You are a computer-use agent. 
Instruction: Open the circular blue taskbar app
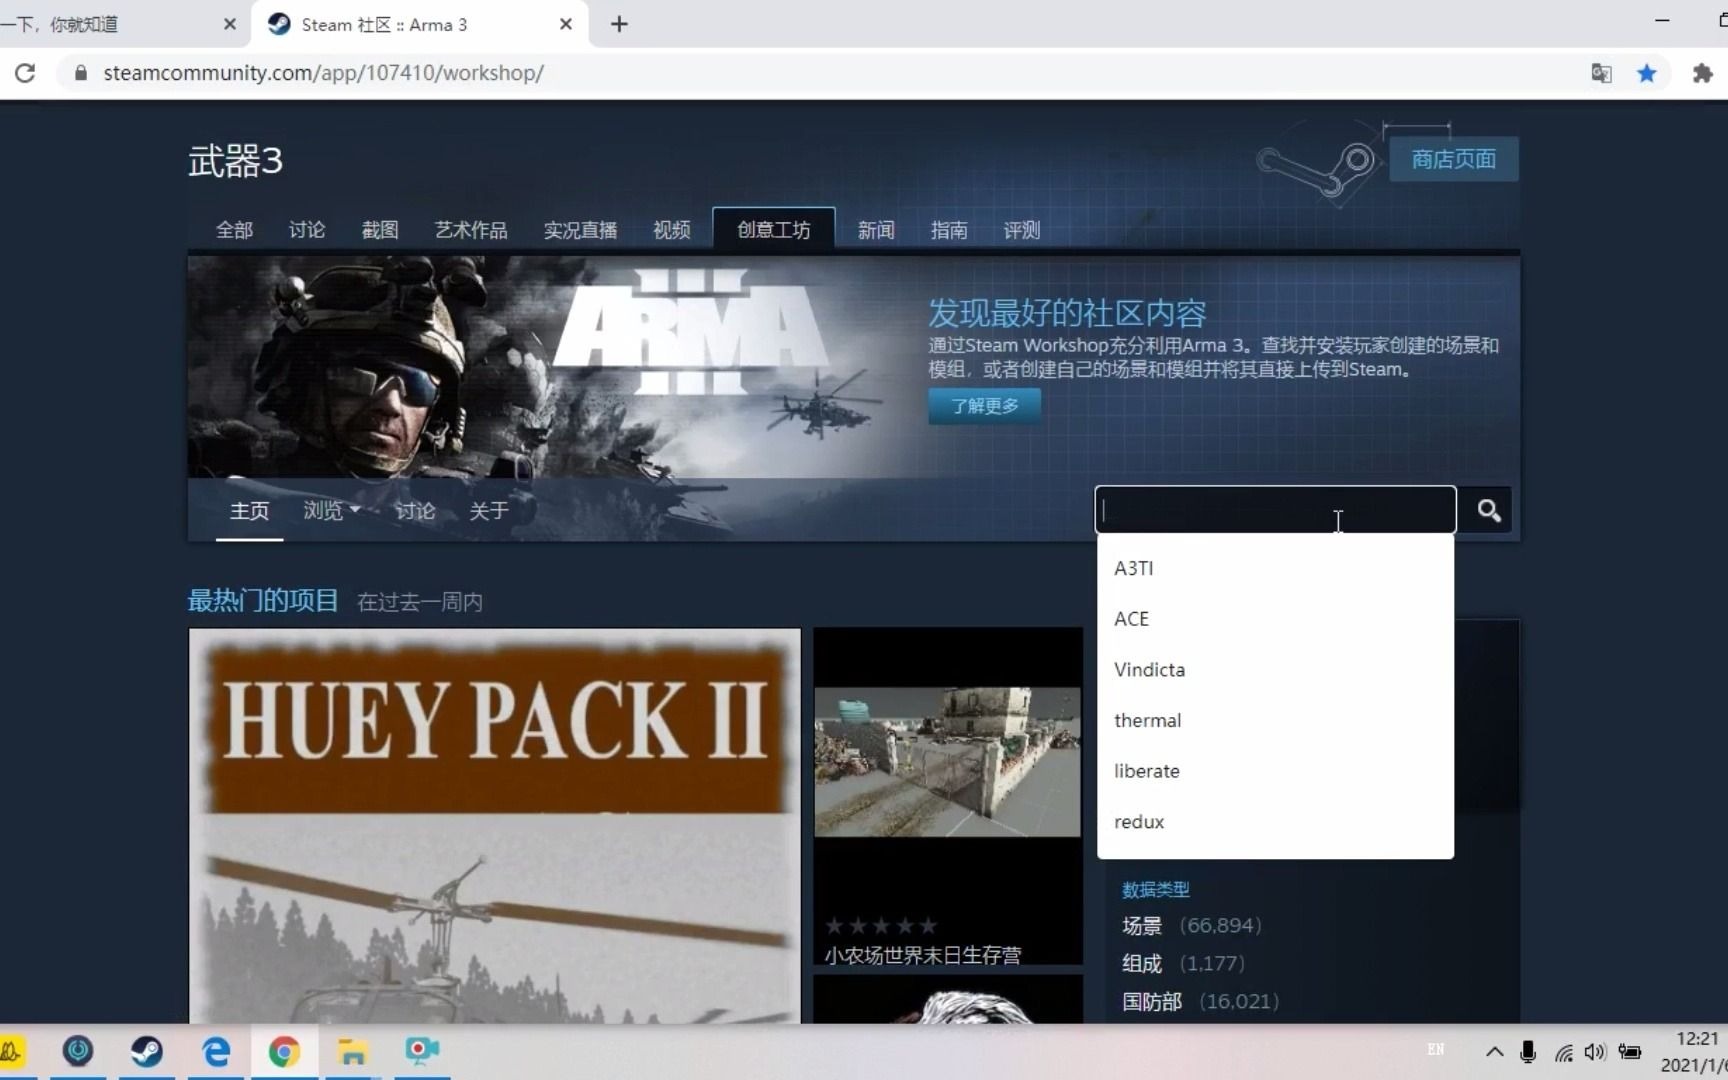click(x=78, y=1051)
